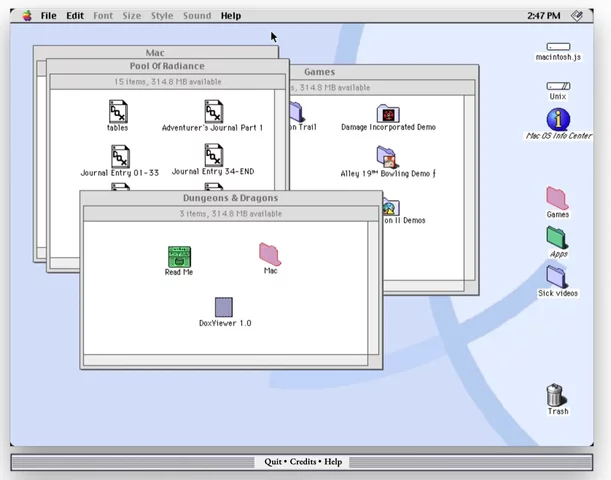Select the Games folder on desktop
The width and height of the screenshot is (611, 480).
pyautogui.click(x=557, y=198)
